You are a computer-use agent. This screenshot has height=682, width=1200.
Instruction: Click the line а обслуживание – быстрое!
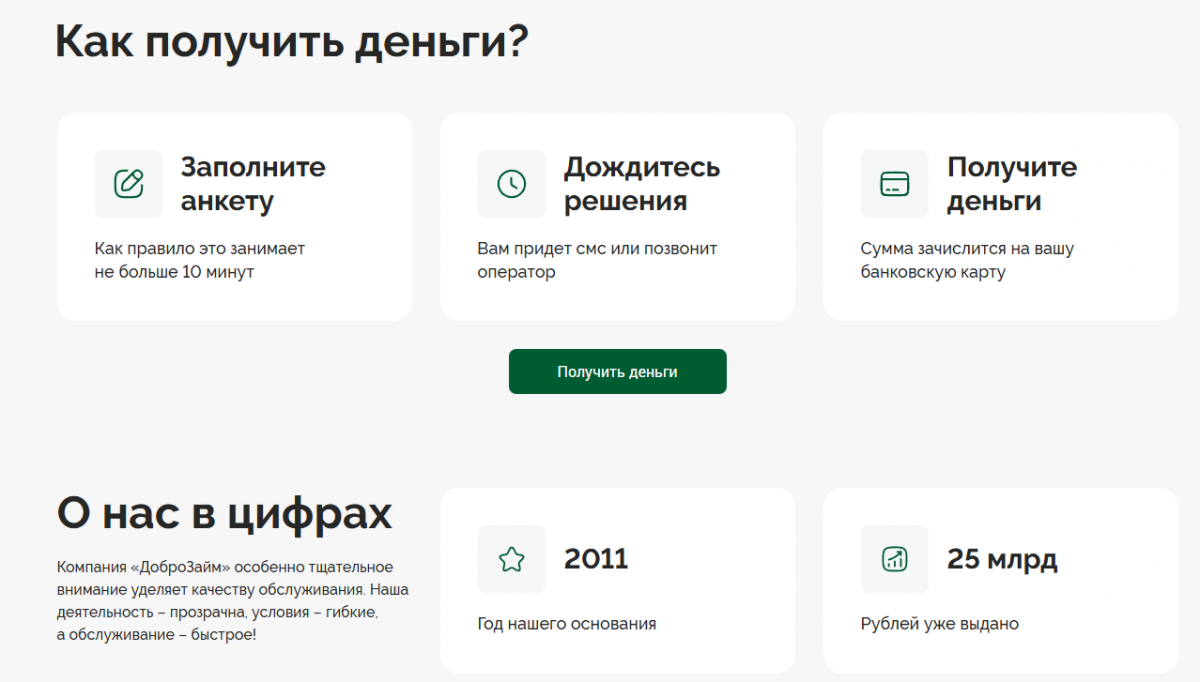tap(156, 634)
